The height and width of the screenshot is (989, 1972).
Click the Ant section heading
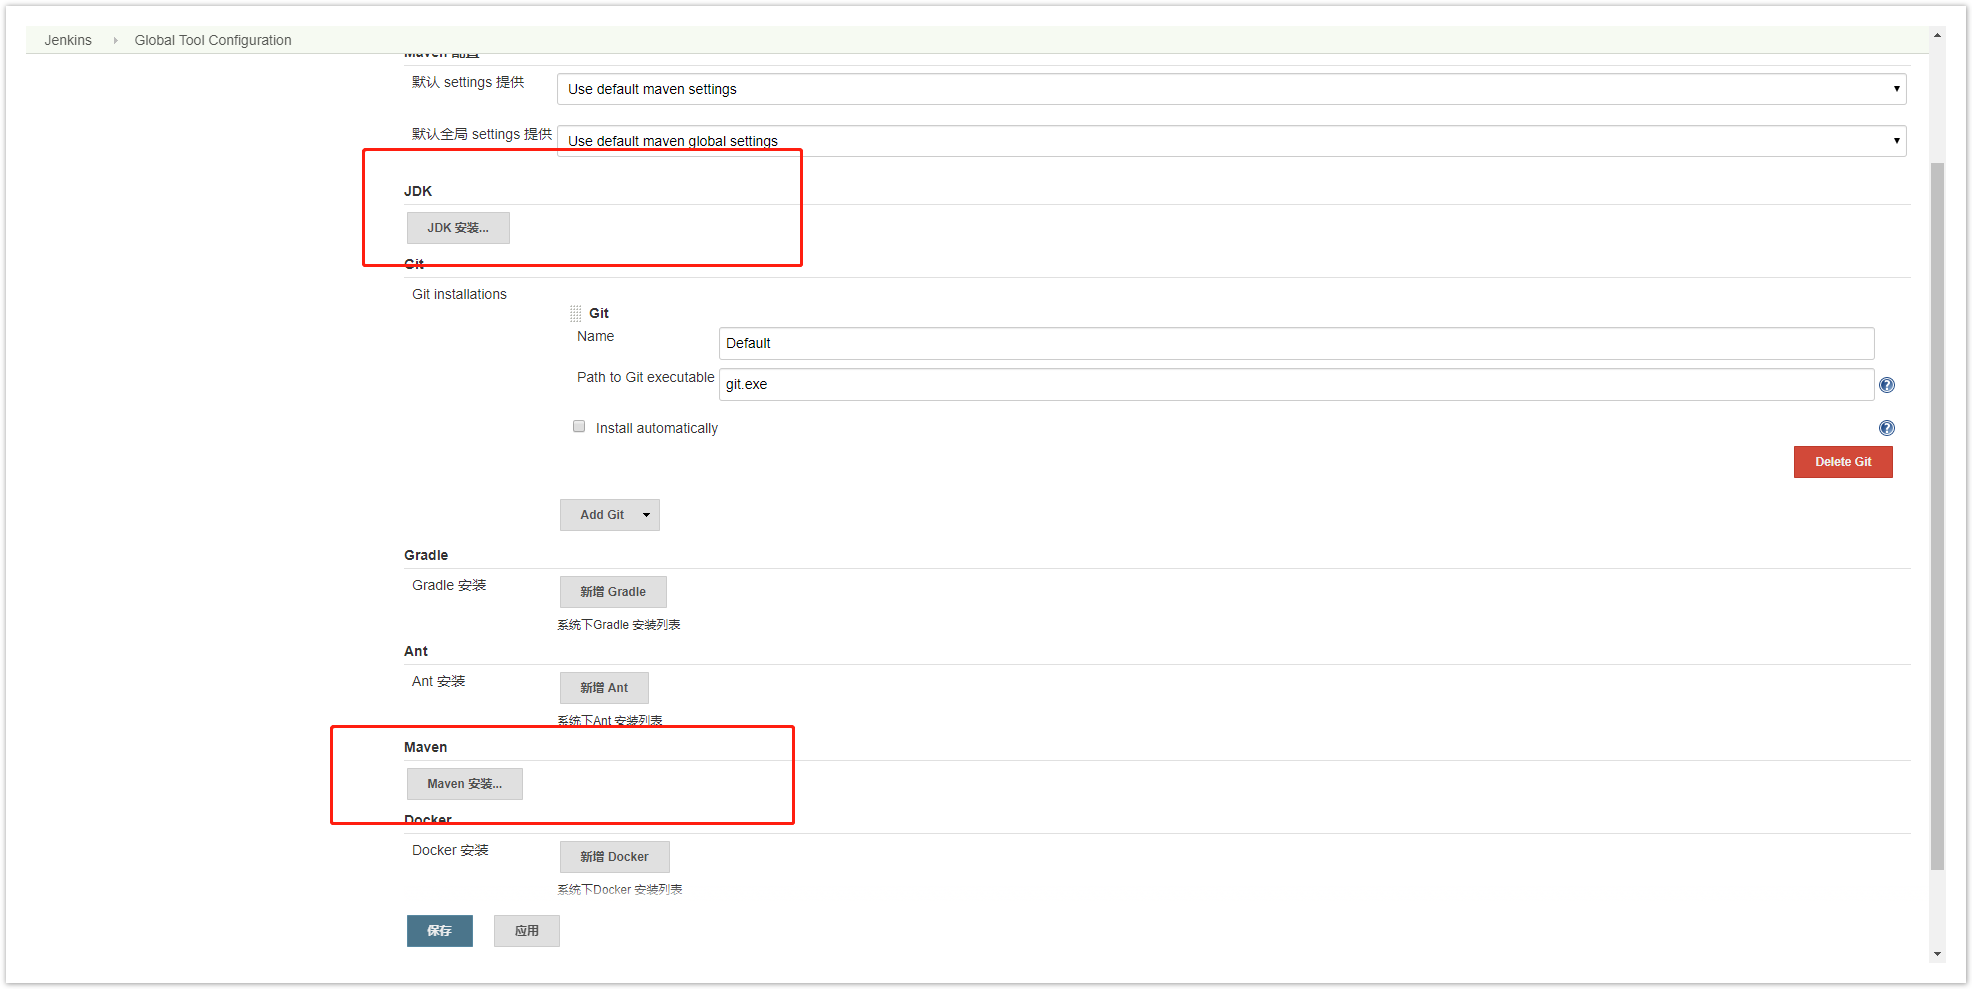(416, 651)
